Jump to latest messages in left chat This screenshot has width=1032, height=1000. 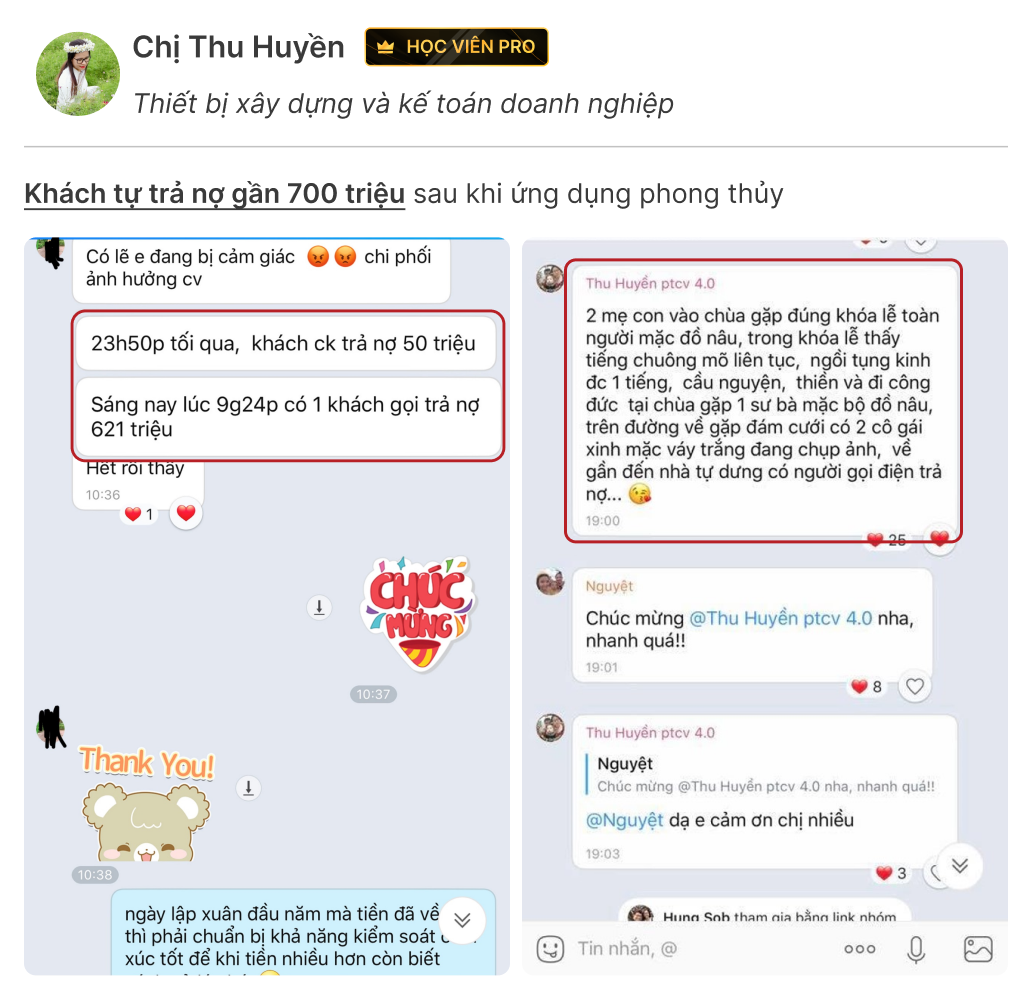point(462,920)
